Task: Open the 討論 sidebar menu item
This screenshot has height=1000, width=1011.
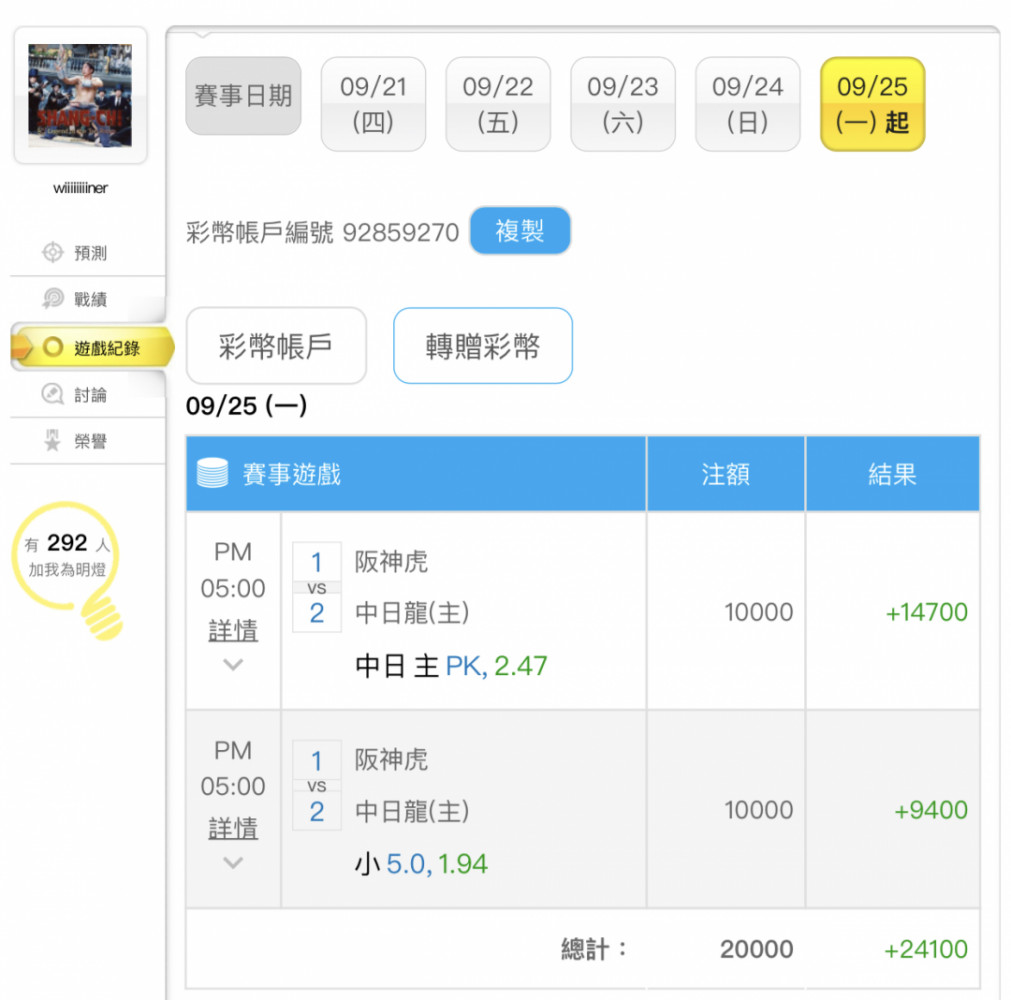Action: coord(88,395)
